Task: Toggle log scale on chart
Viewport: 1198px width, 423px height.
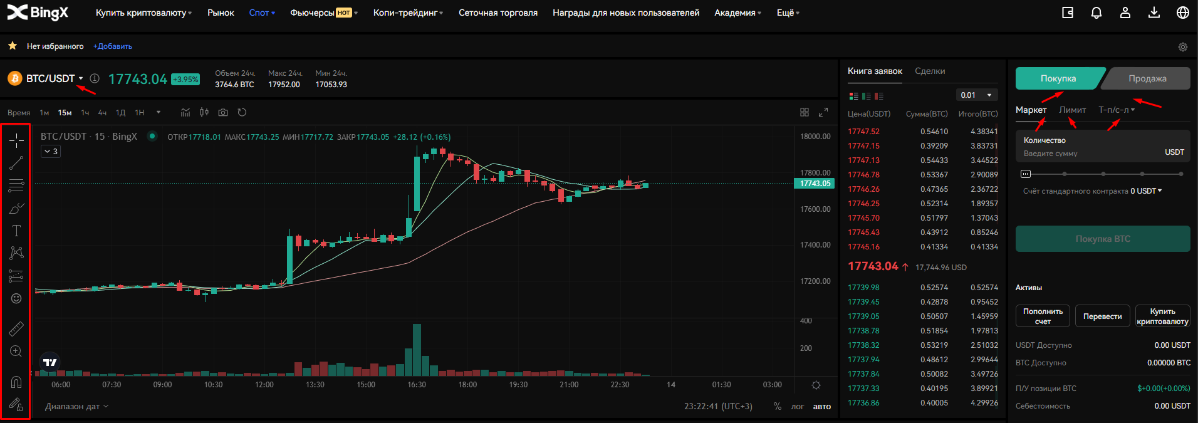Action: coord(798,406)
